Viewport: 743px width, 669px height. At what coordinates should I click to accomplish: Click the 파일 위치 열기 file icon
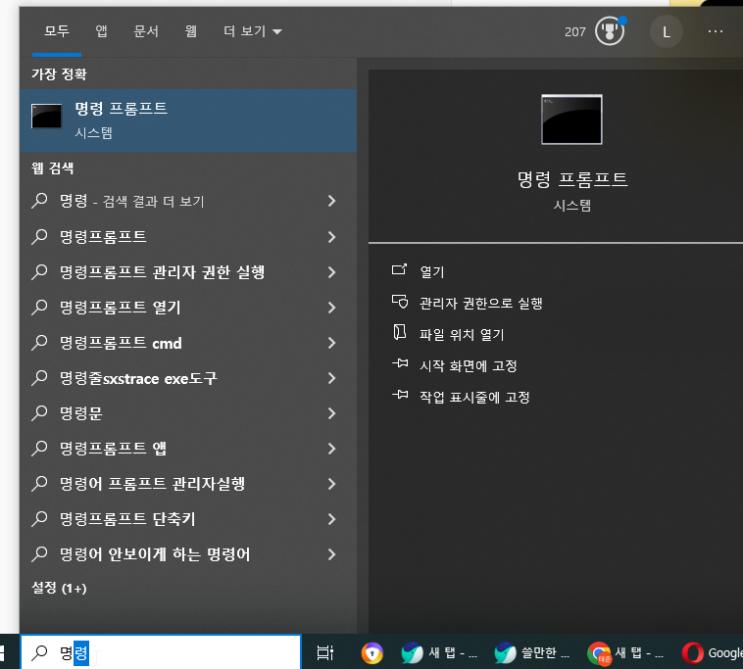399,333
